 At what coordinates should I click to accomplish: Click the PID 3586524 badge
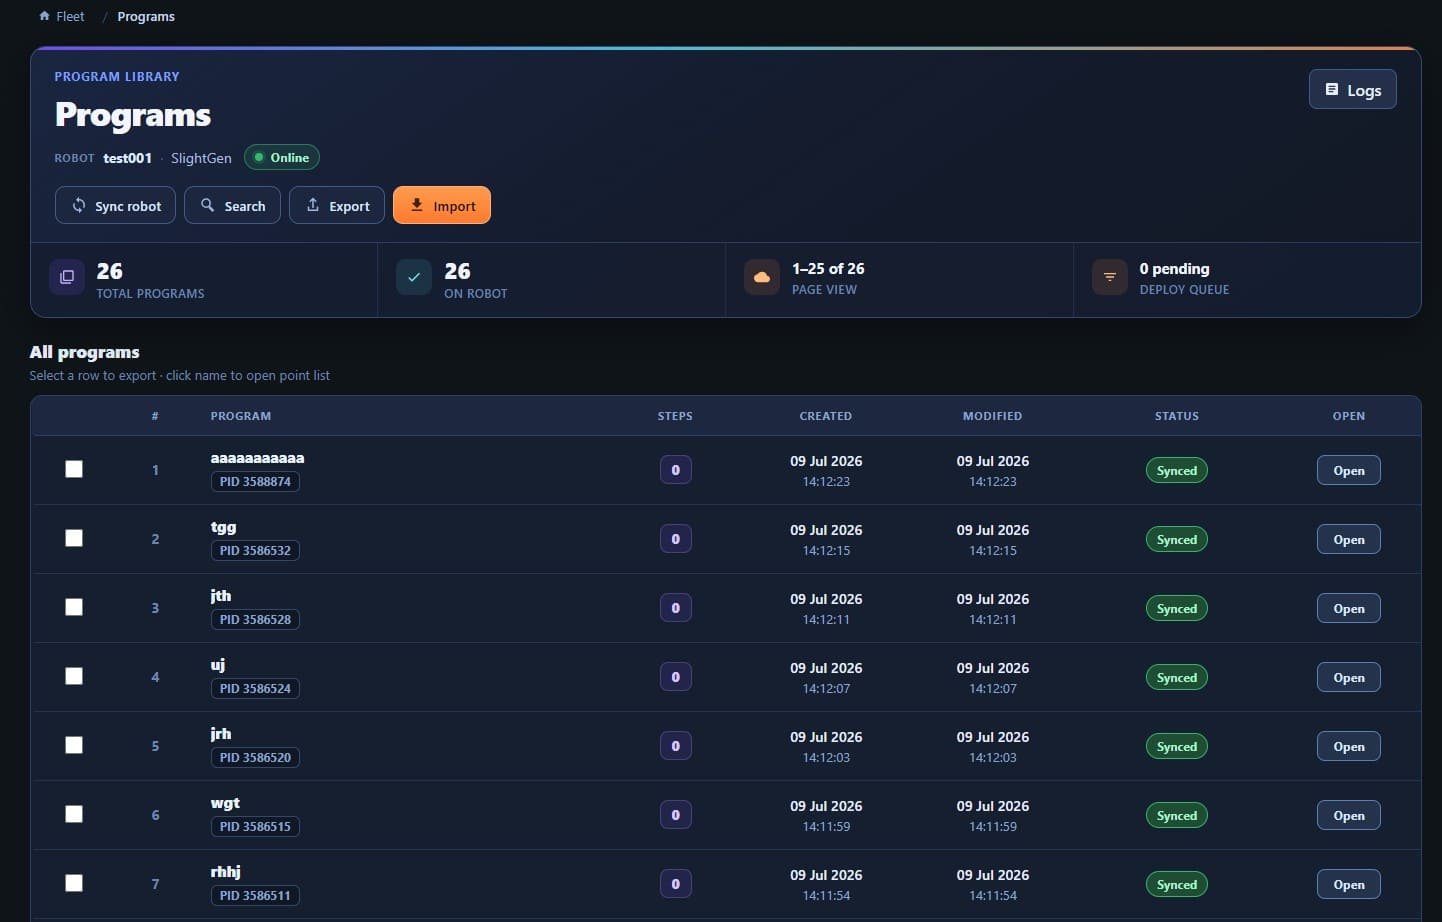pos(255,688)
